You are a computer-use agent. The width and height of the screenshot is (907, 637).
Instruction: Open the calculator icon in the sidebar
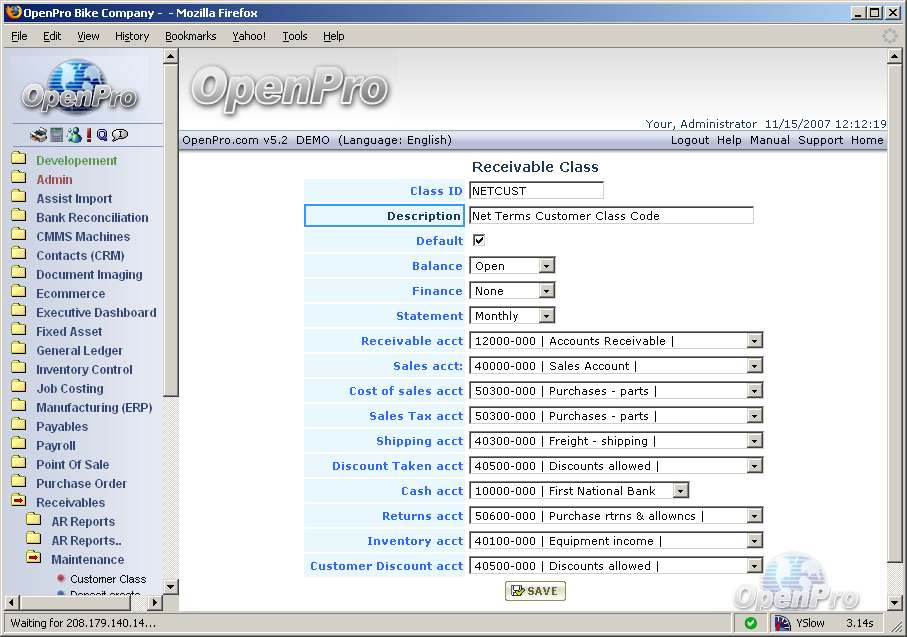(57, 135)
